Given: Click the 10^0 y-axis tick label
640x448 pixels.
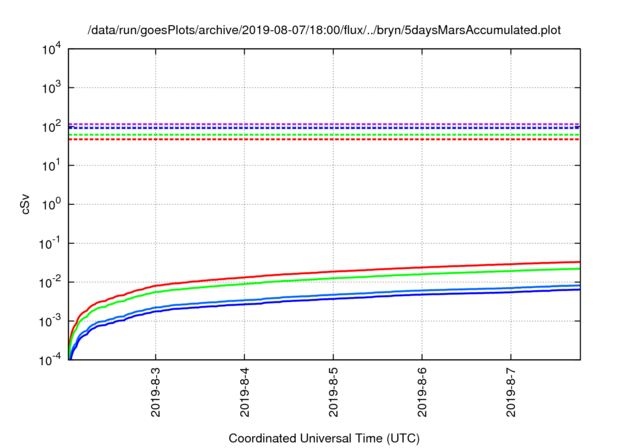Looking at the screenshot, I should [48, 205].
